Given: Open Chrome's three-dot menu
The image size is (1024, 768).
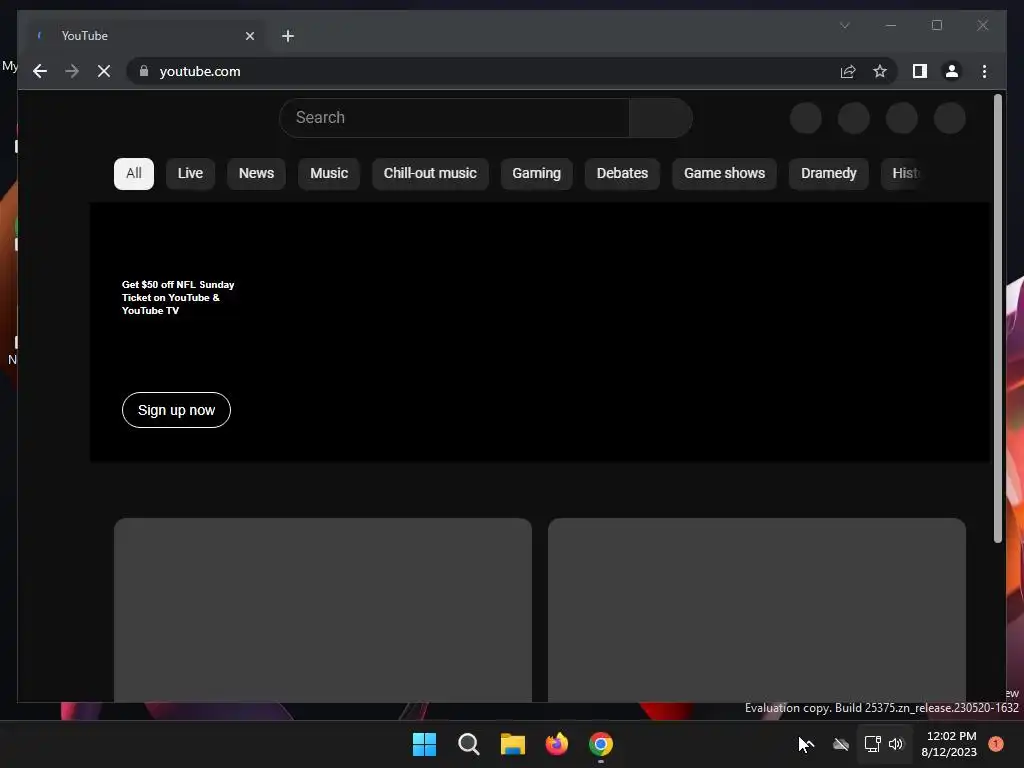Looking at the screenshot, I should tap(984, 71).
